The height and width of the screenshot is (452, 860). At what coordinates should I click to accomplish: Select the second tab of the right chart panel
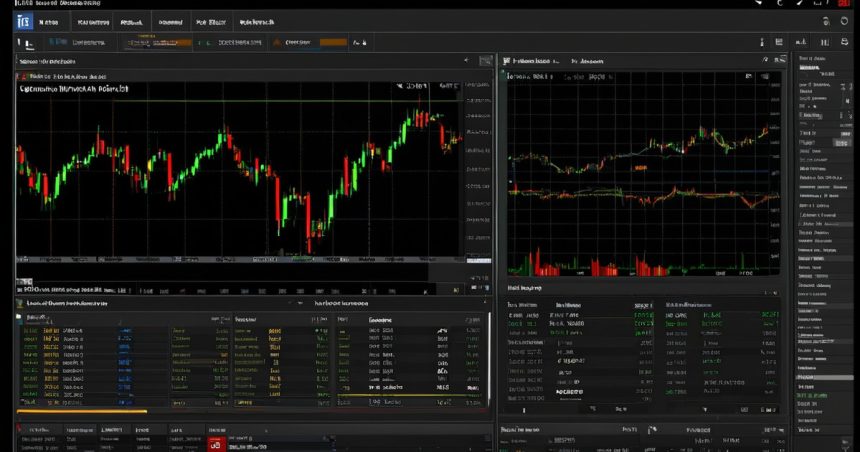(x=587, y=61)
